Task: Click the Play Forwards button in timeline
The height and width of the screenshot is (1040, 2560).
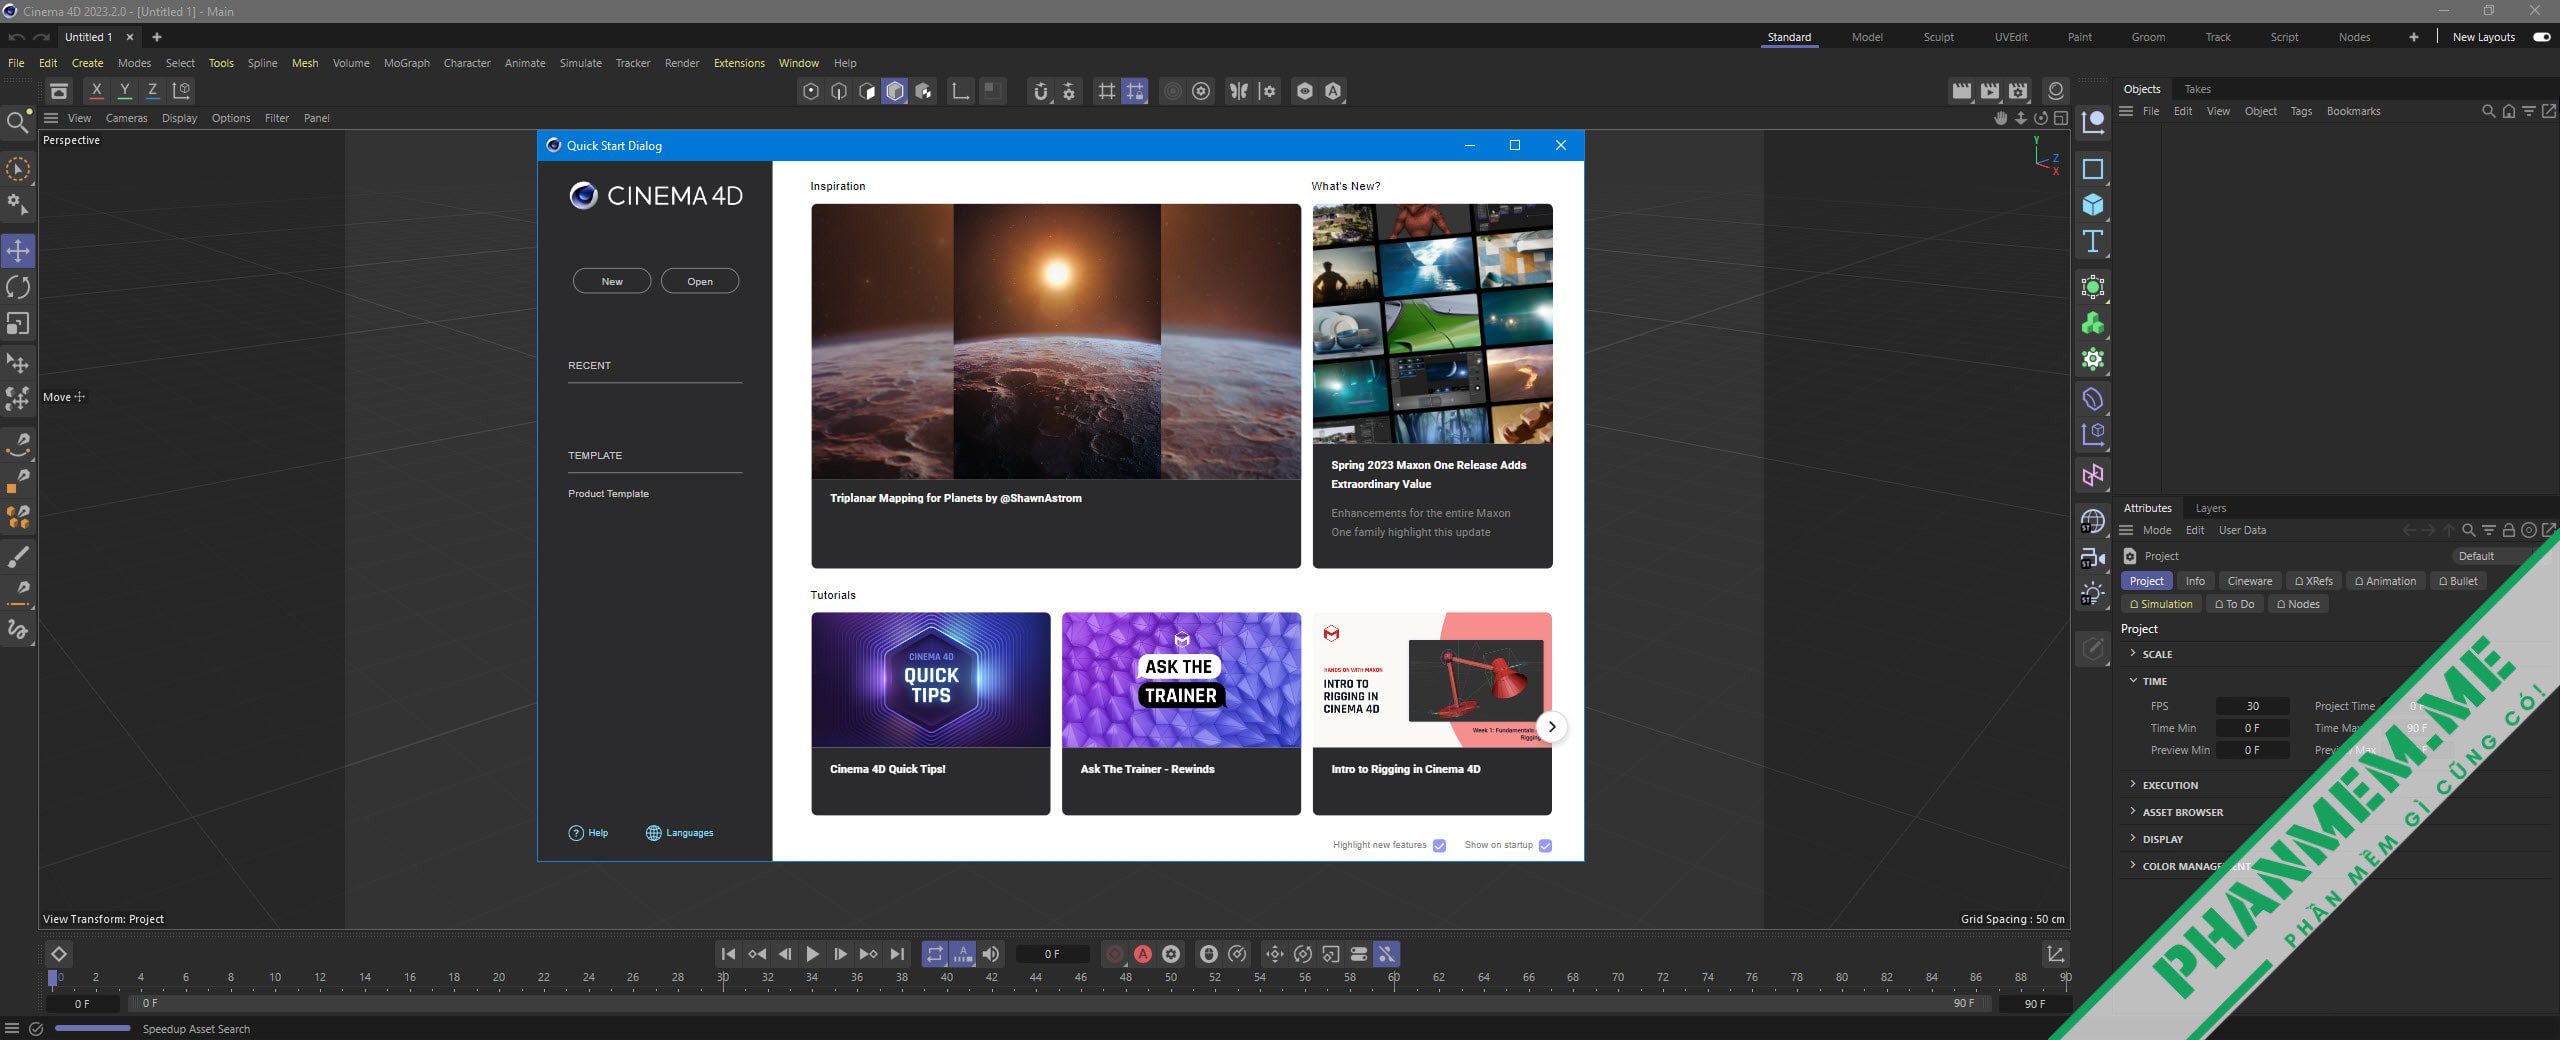Action: [x=812, y=954]
